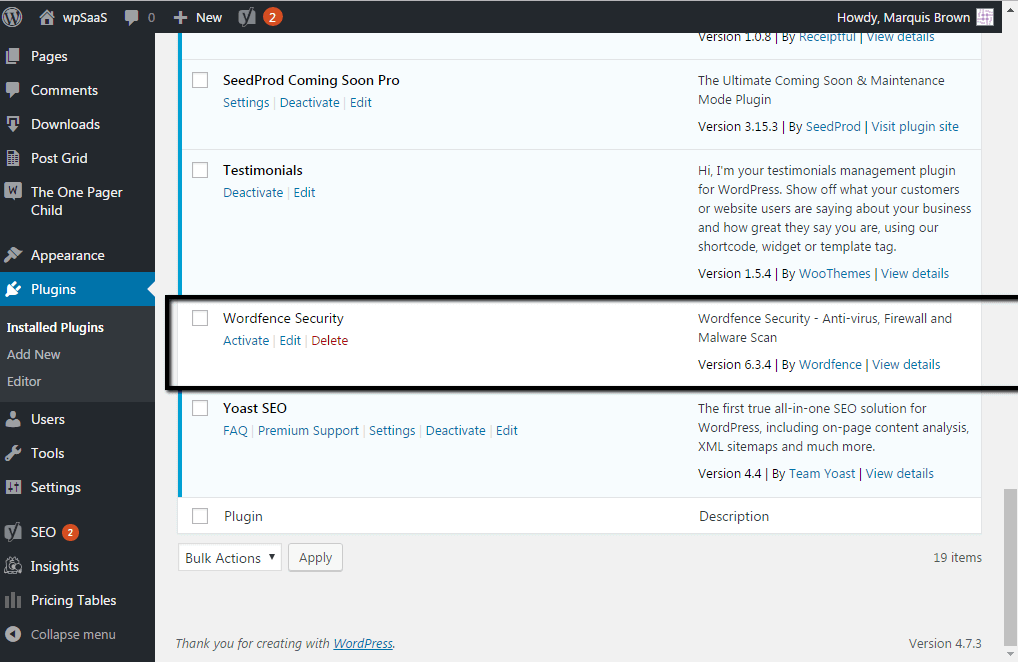The image size is (1018, 662).
Task: Open the Yoast SEO FAQ link
Action: [x=236, y=431]
